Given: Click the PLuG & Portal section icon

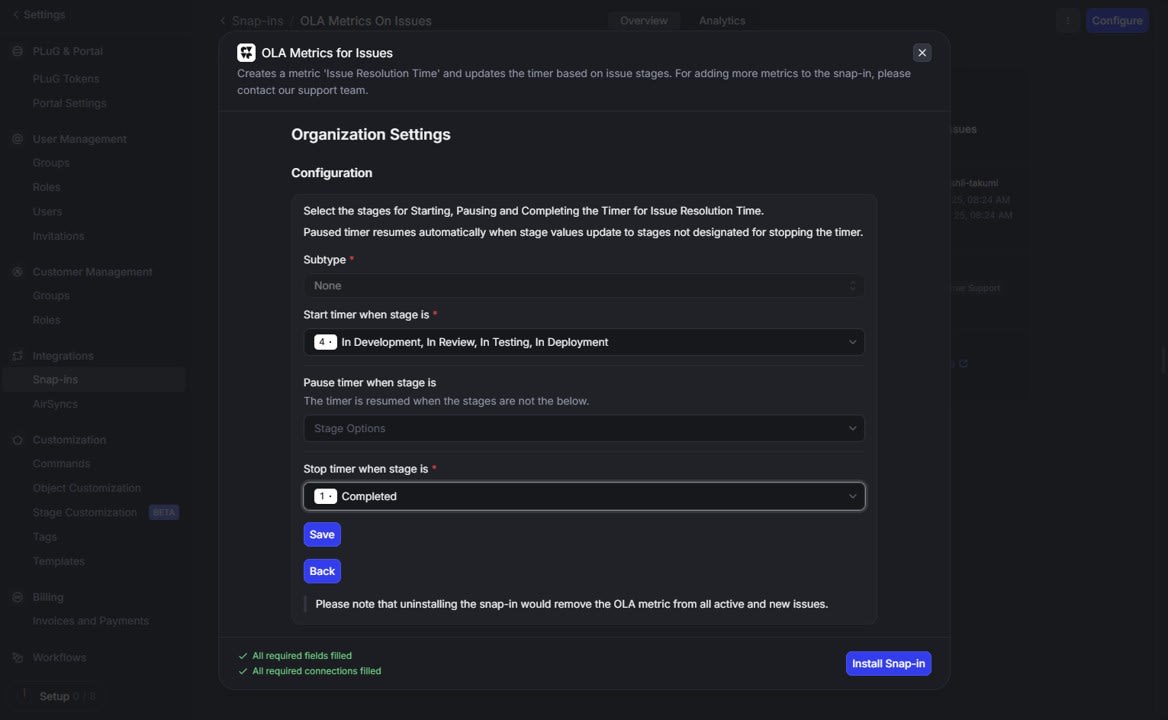Looking at the screenshot, I should pos(18,51).
